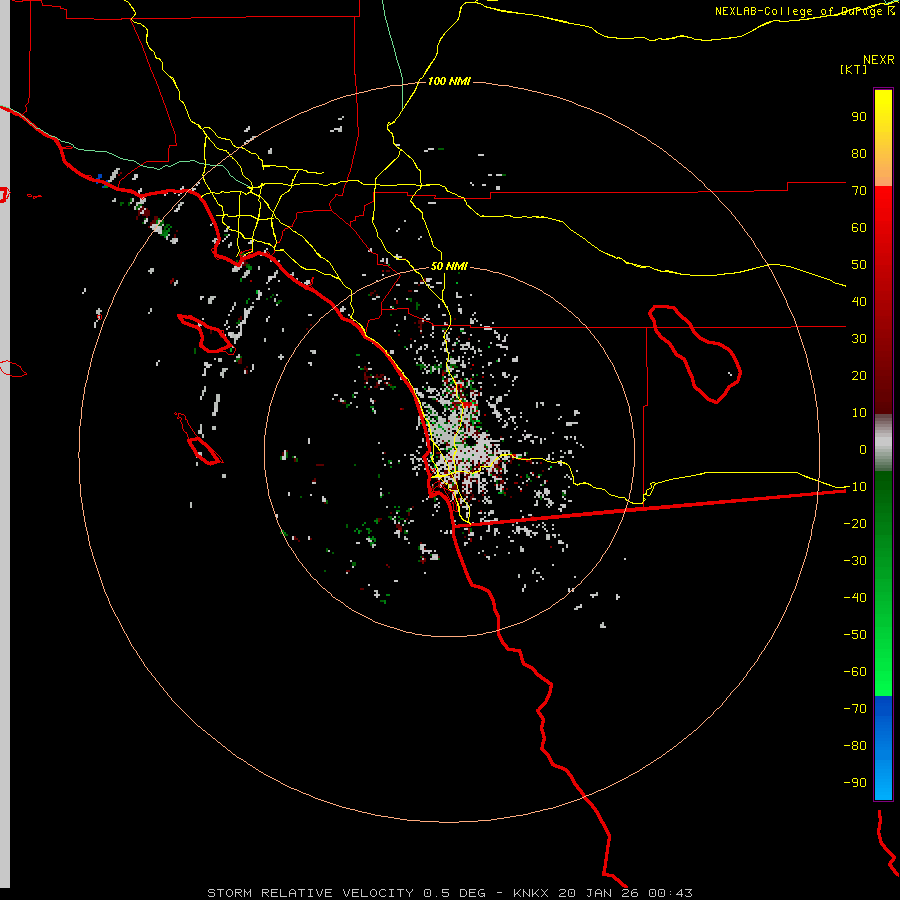The width and height of the screenshot is (900, 900).
Task: Click the -90 value on the velocity legend
Action: click(855, 783)
